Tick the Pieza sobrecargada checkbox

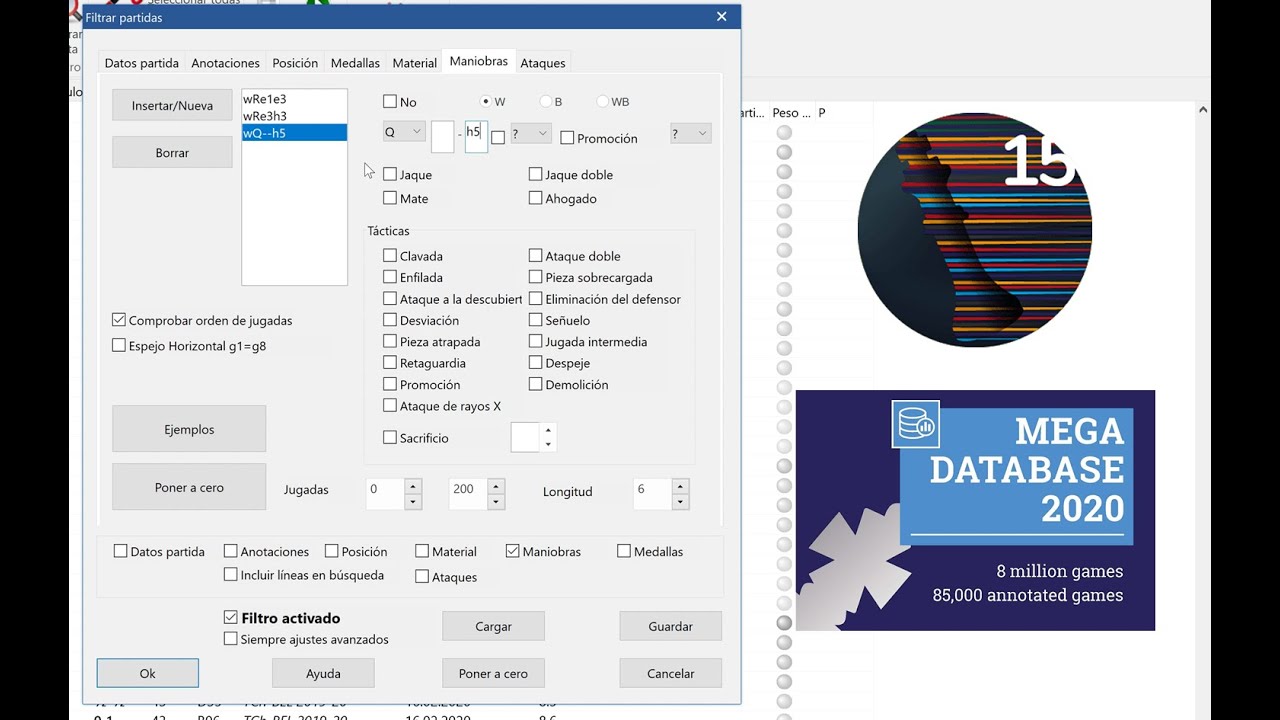(536, 277)
